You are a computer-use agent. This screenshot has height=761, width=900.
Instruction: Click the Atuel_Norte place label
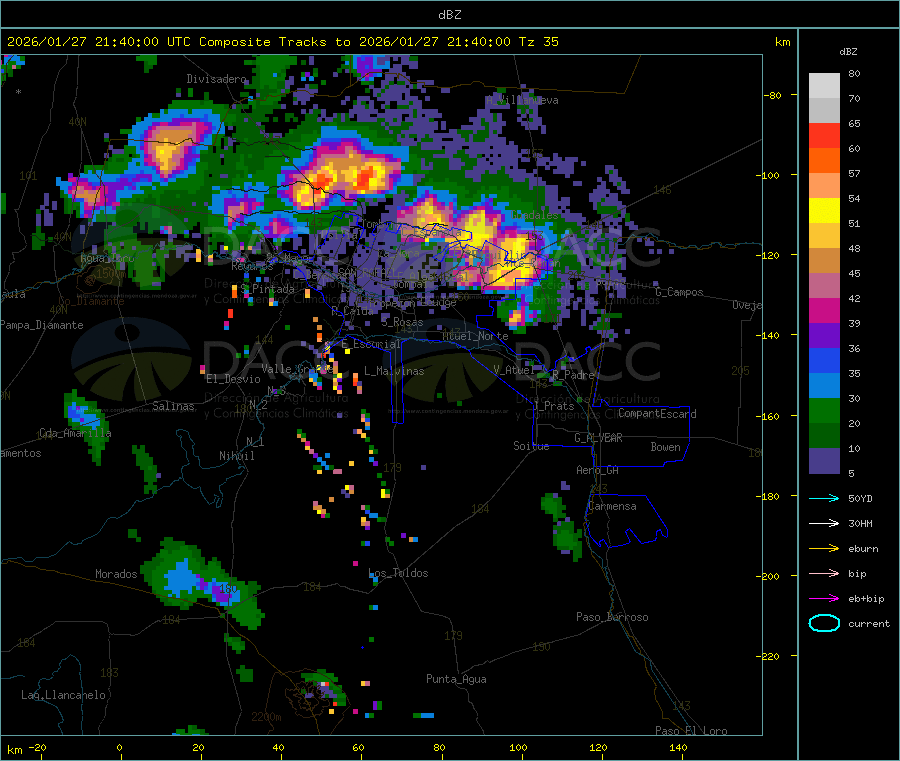475,336
